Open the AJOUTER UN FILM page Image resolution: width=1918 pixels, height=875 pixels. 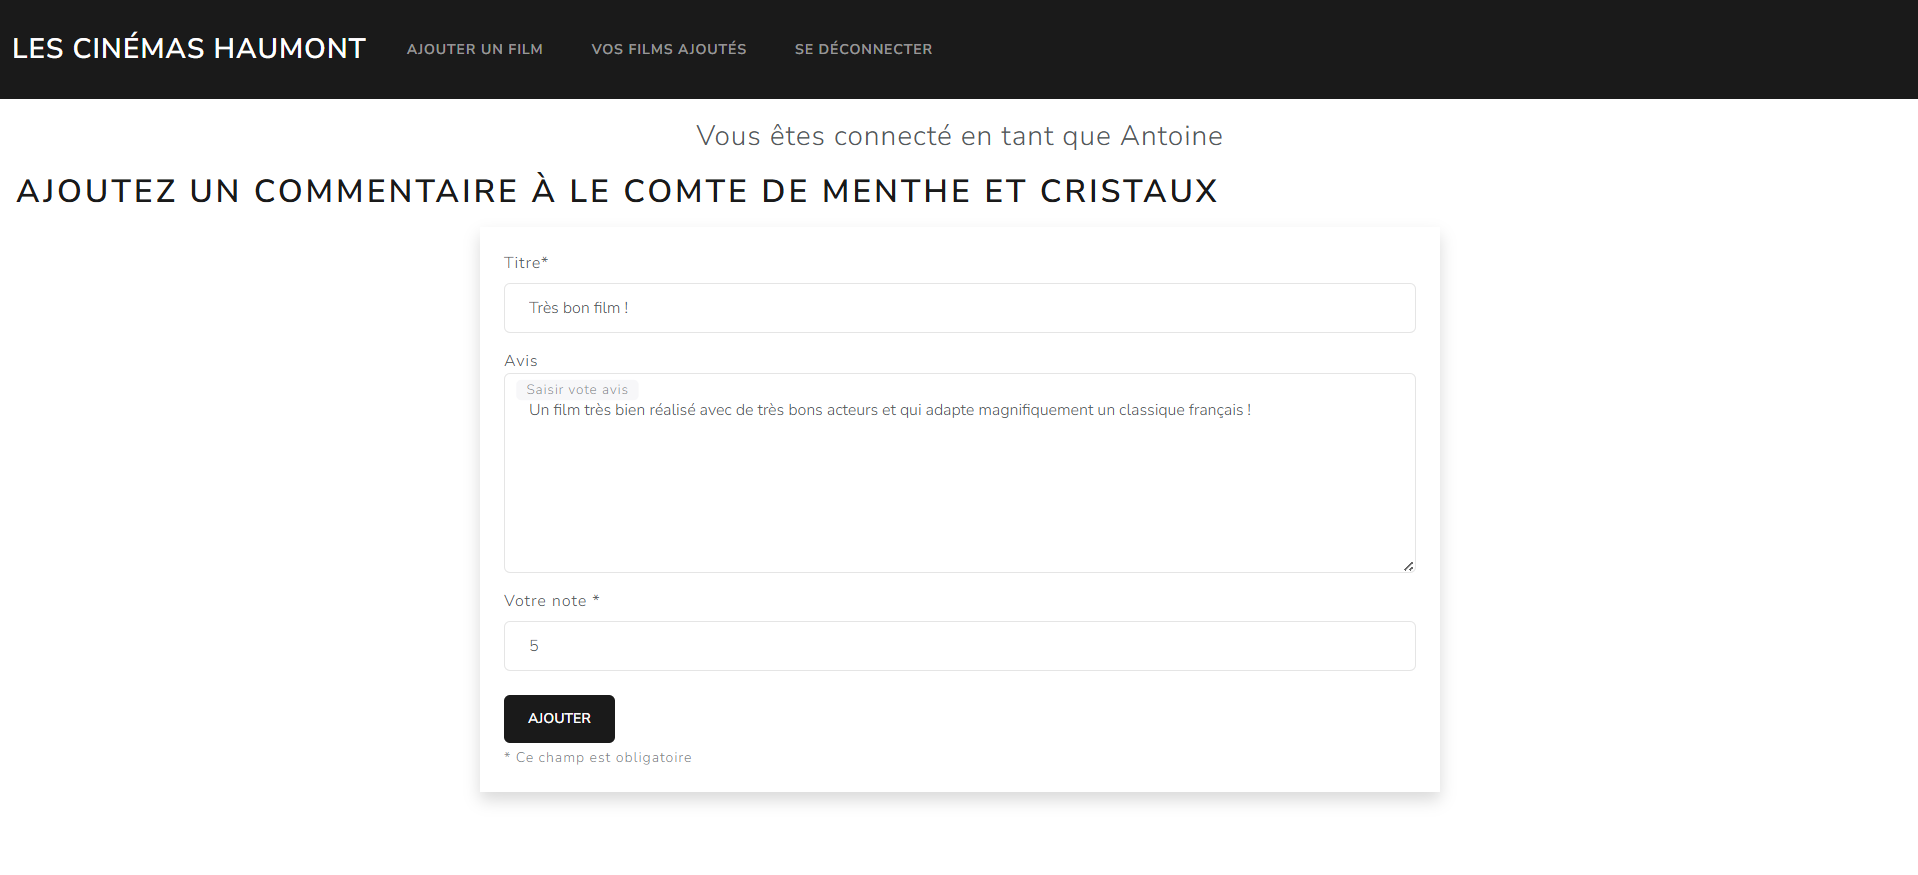pyautogui.click(x=474, y=49)
